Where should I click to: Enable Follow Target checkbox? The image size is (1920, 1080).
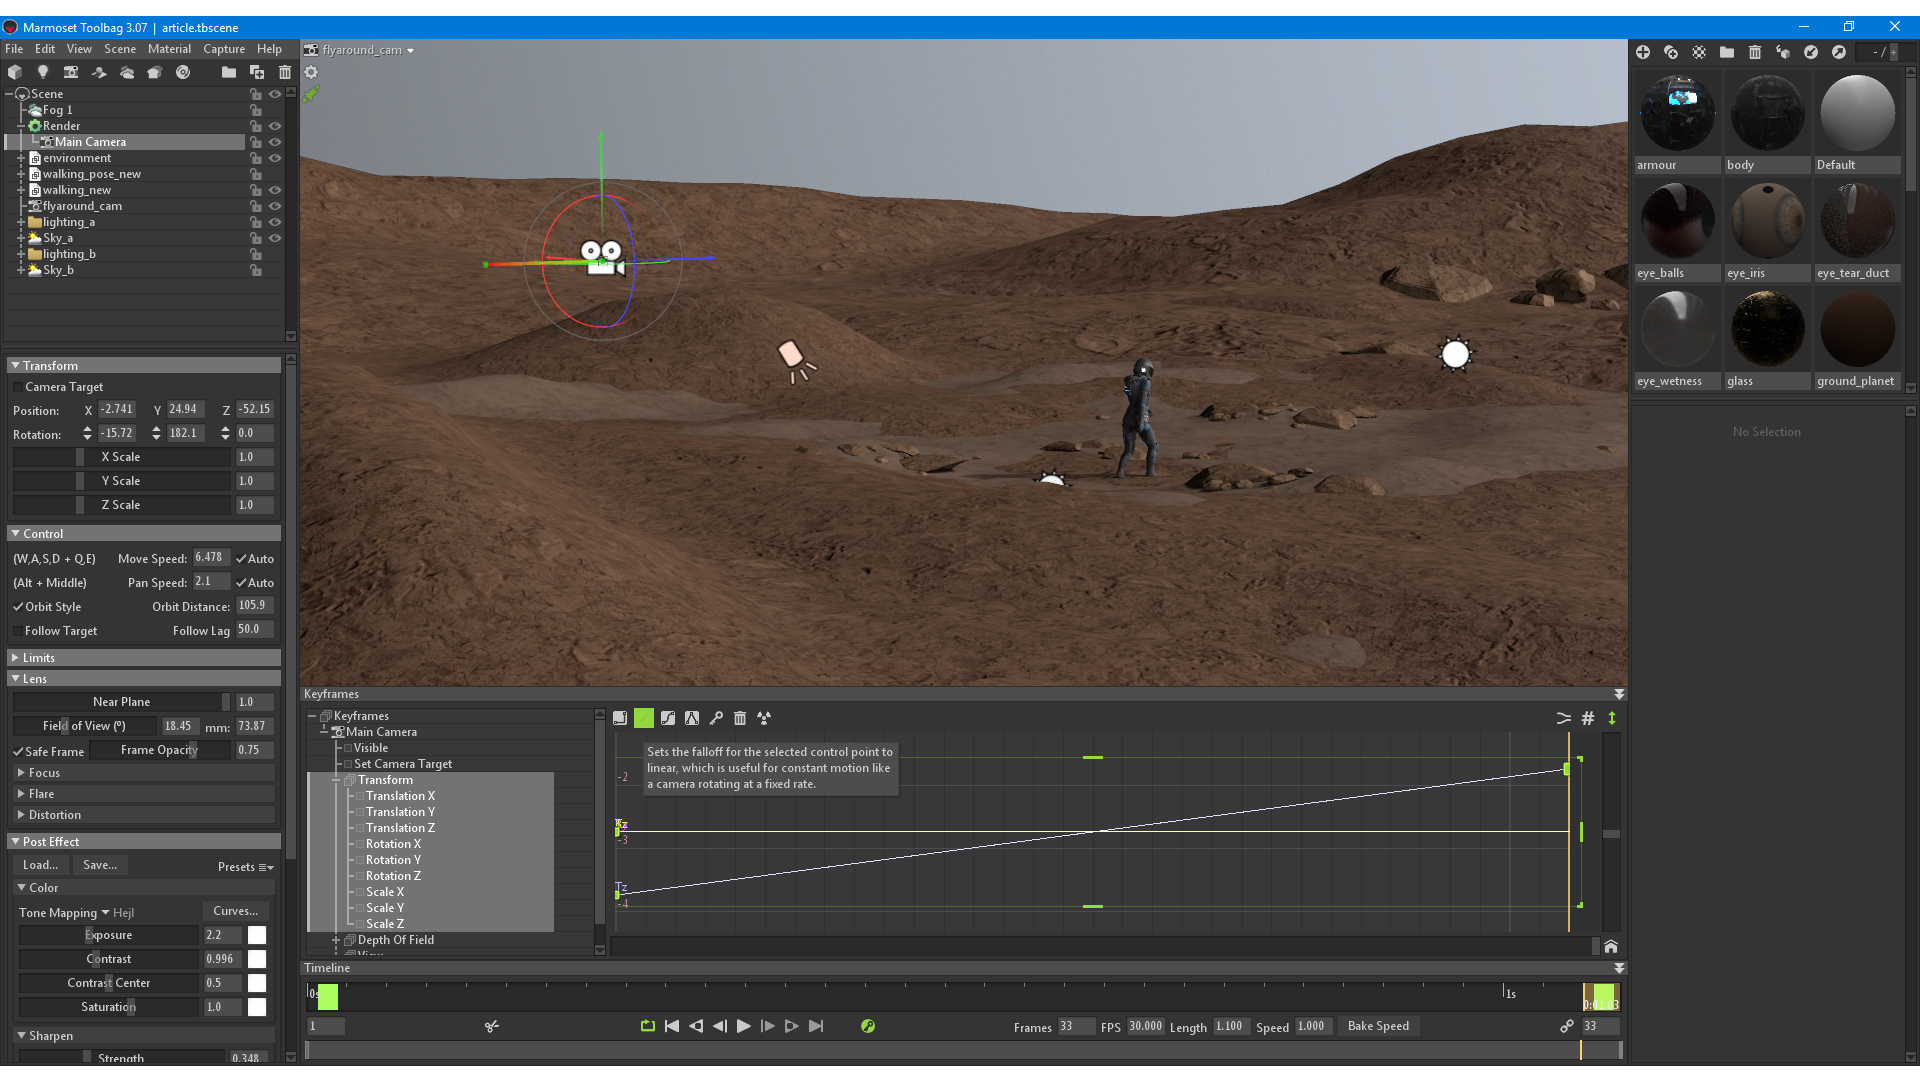(x=18, y=631)
